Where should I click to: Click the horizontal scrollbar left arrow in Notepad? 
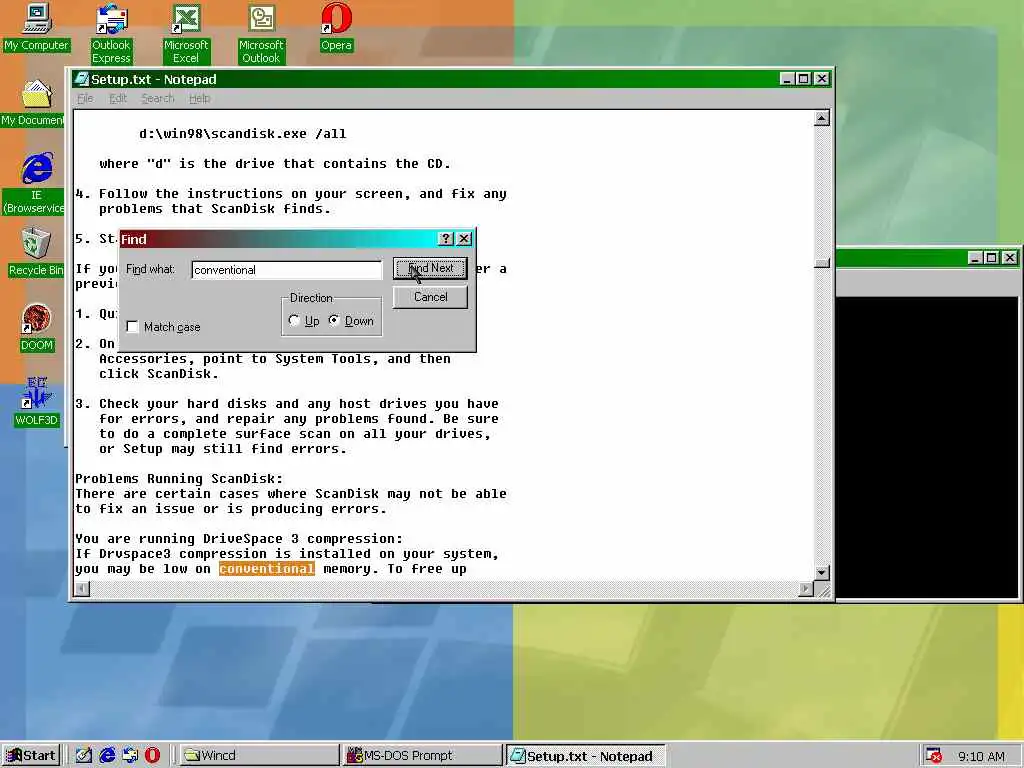point(82,589)
